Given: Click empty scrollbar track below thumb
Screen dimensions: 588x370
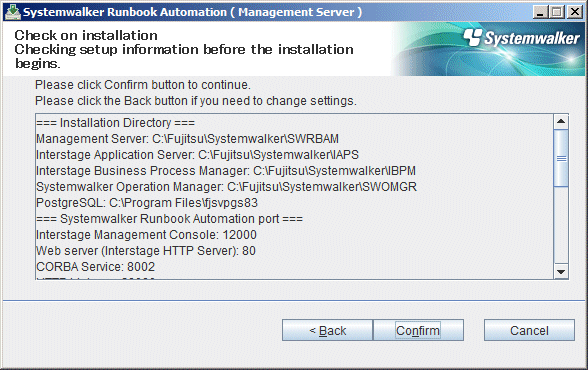Looking at the screenshot, I should coord(561,225).
